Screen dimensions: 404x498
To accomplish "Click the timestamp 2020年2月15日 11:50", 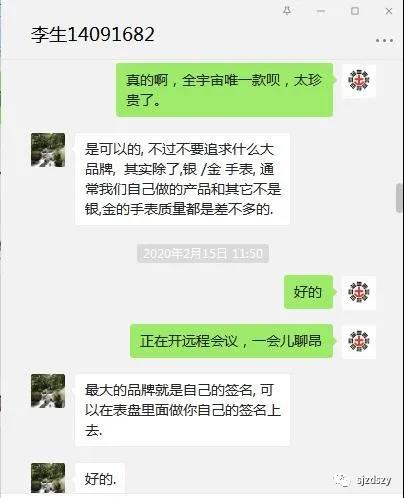I will tap(203, 253).
